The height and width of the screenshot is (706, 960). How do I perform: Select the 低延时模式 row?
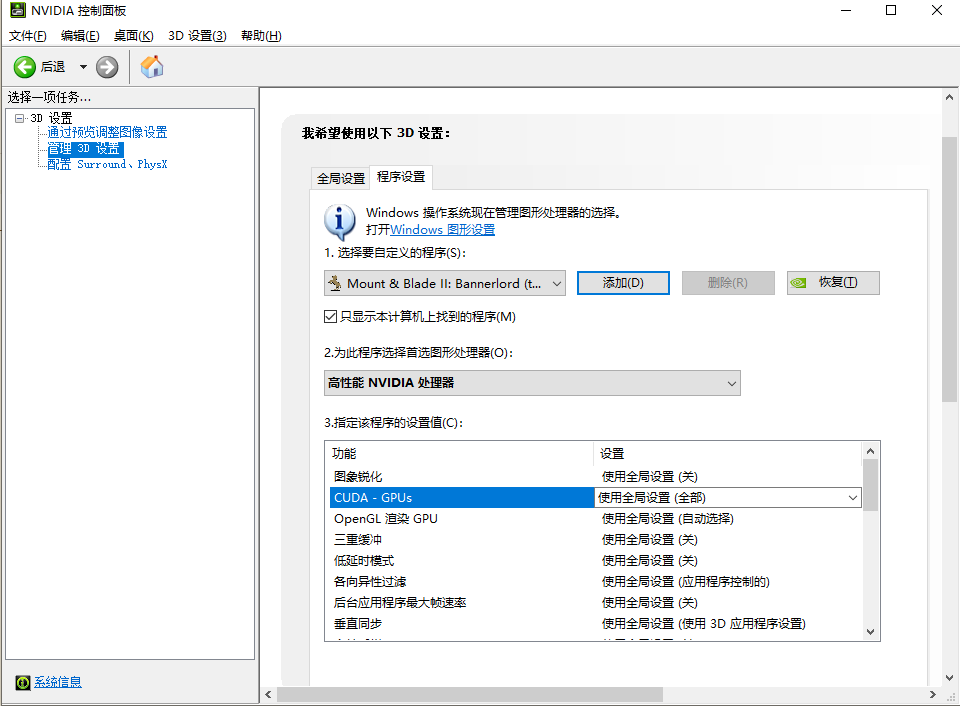pos(594,560)
